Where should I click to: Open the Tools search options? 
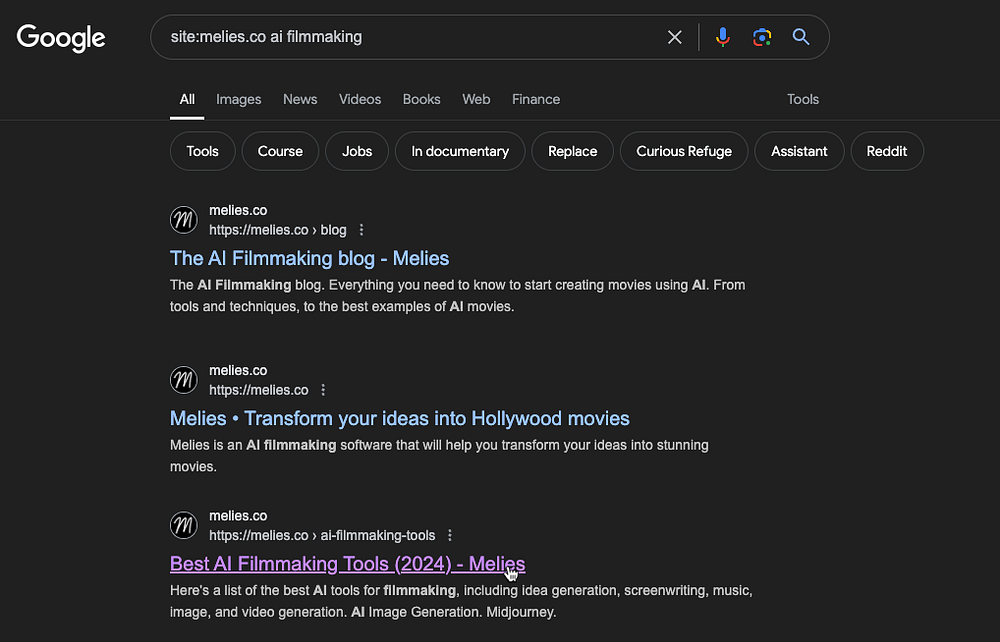click(x=802, y=99)
